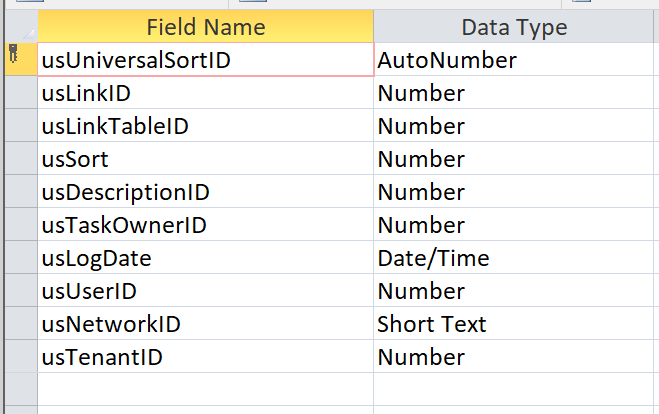Select the usLinkTableID field name cell

coord(206,125)
